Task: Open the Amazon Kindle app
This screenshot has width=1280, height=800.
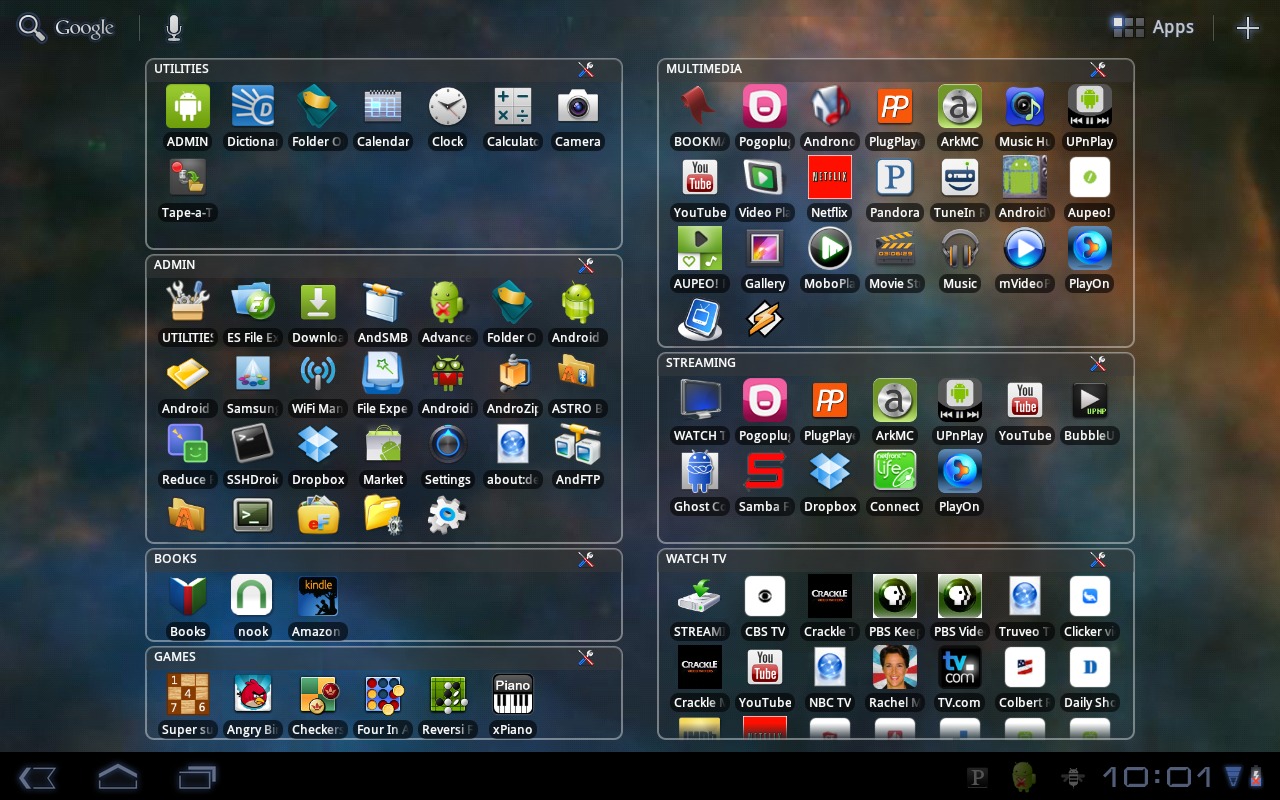Action: pos(318,607)
